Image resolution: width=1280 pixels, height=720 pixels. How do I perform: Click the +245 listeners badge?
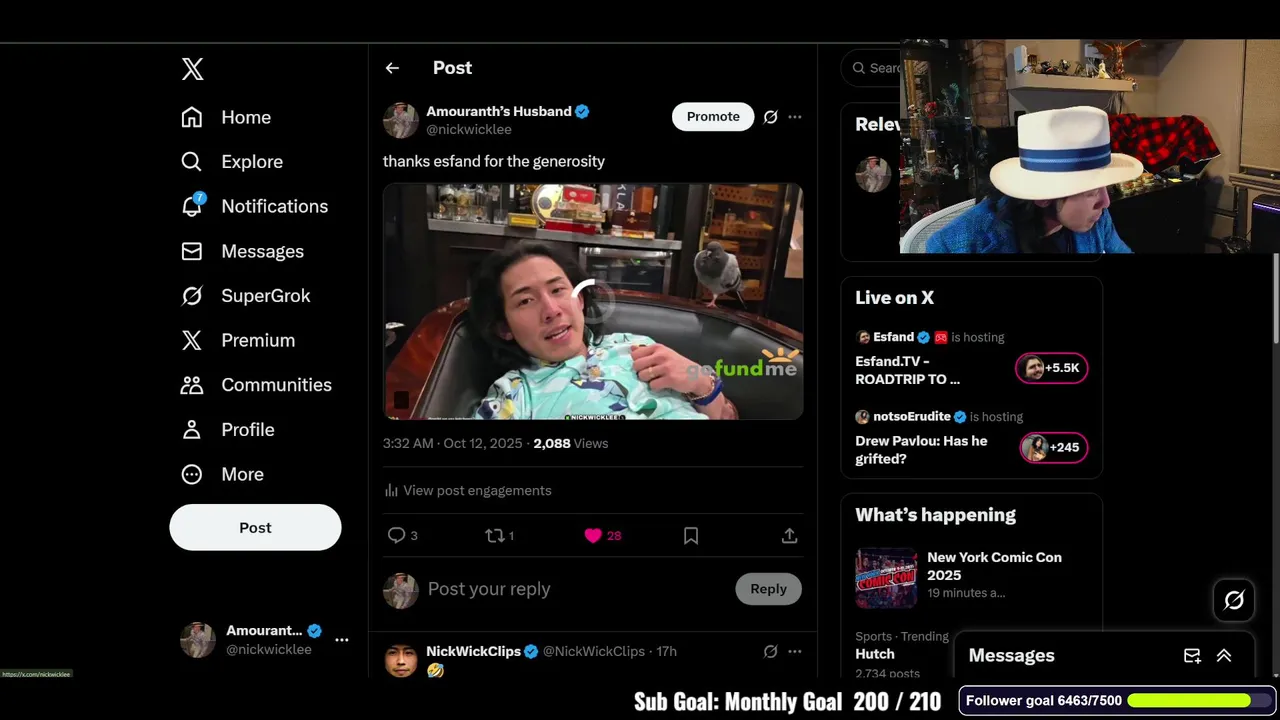pyautogui.click(x=1054, y=447)
